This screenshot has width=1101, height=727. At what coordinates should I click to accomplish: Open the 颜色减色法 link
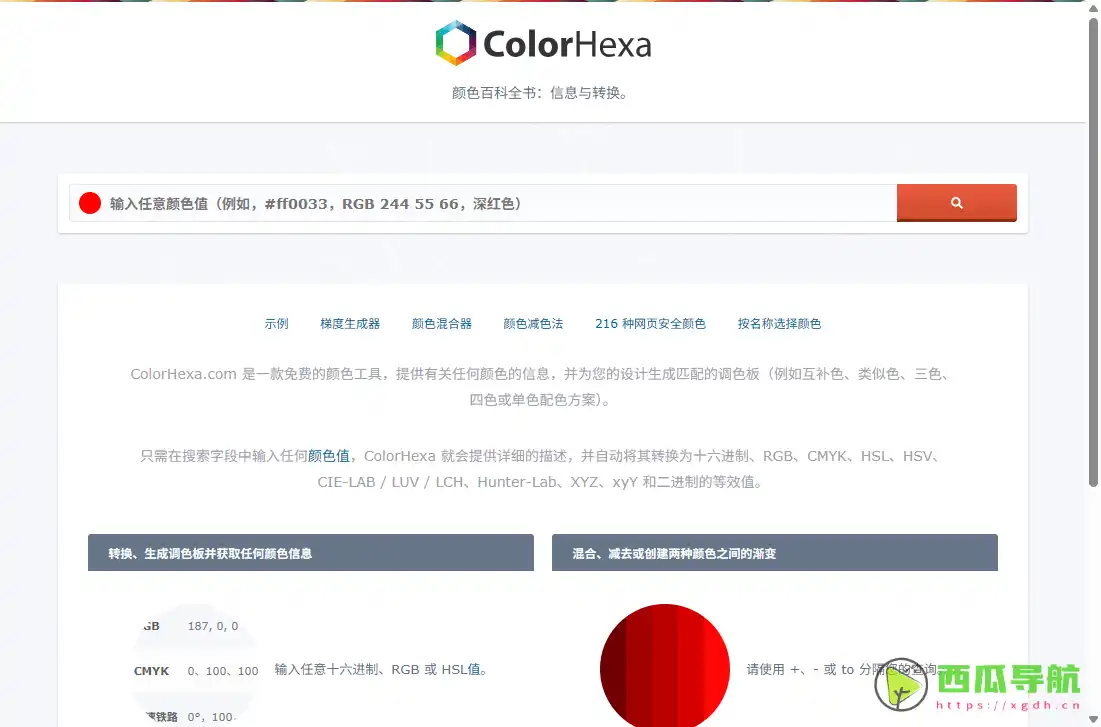pyautogui.click(x=533, y=324)
